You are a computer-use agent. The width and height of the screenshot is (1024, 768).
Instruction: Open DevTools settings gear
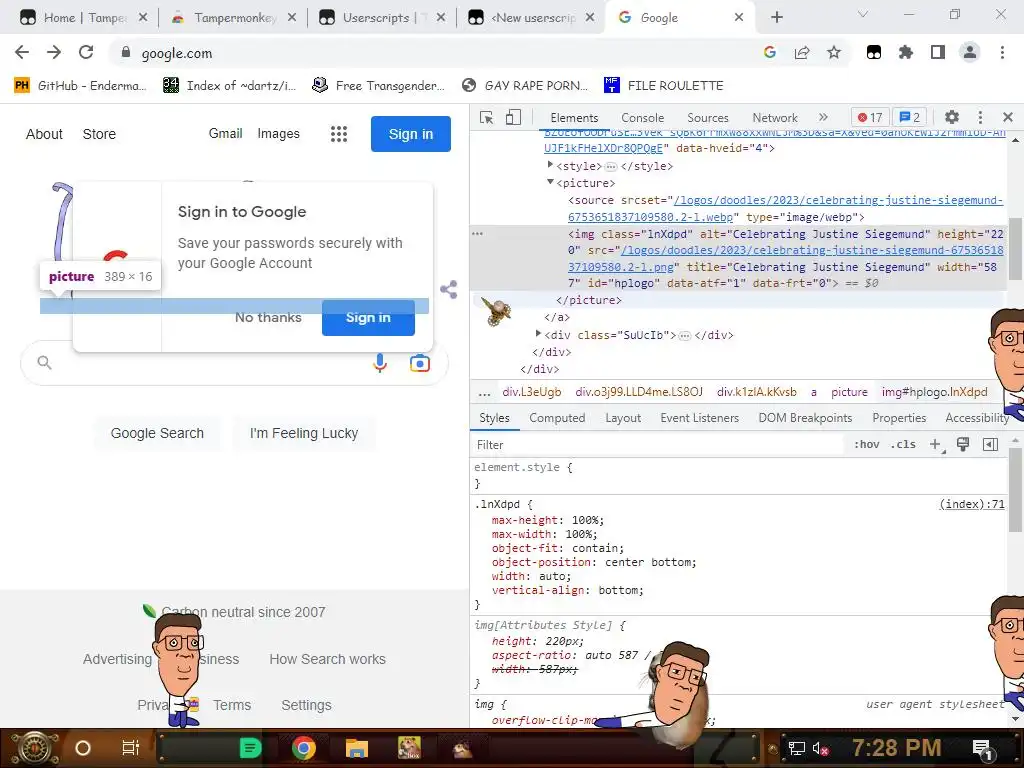pos(952,118)
